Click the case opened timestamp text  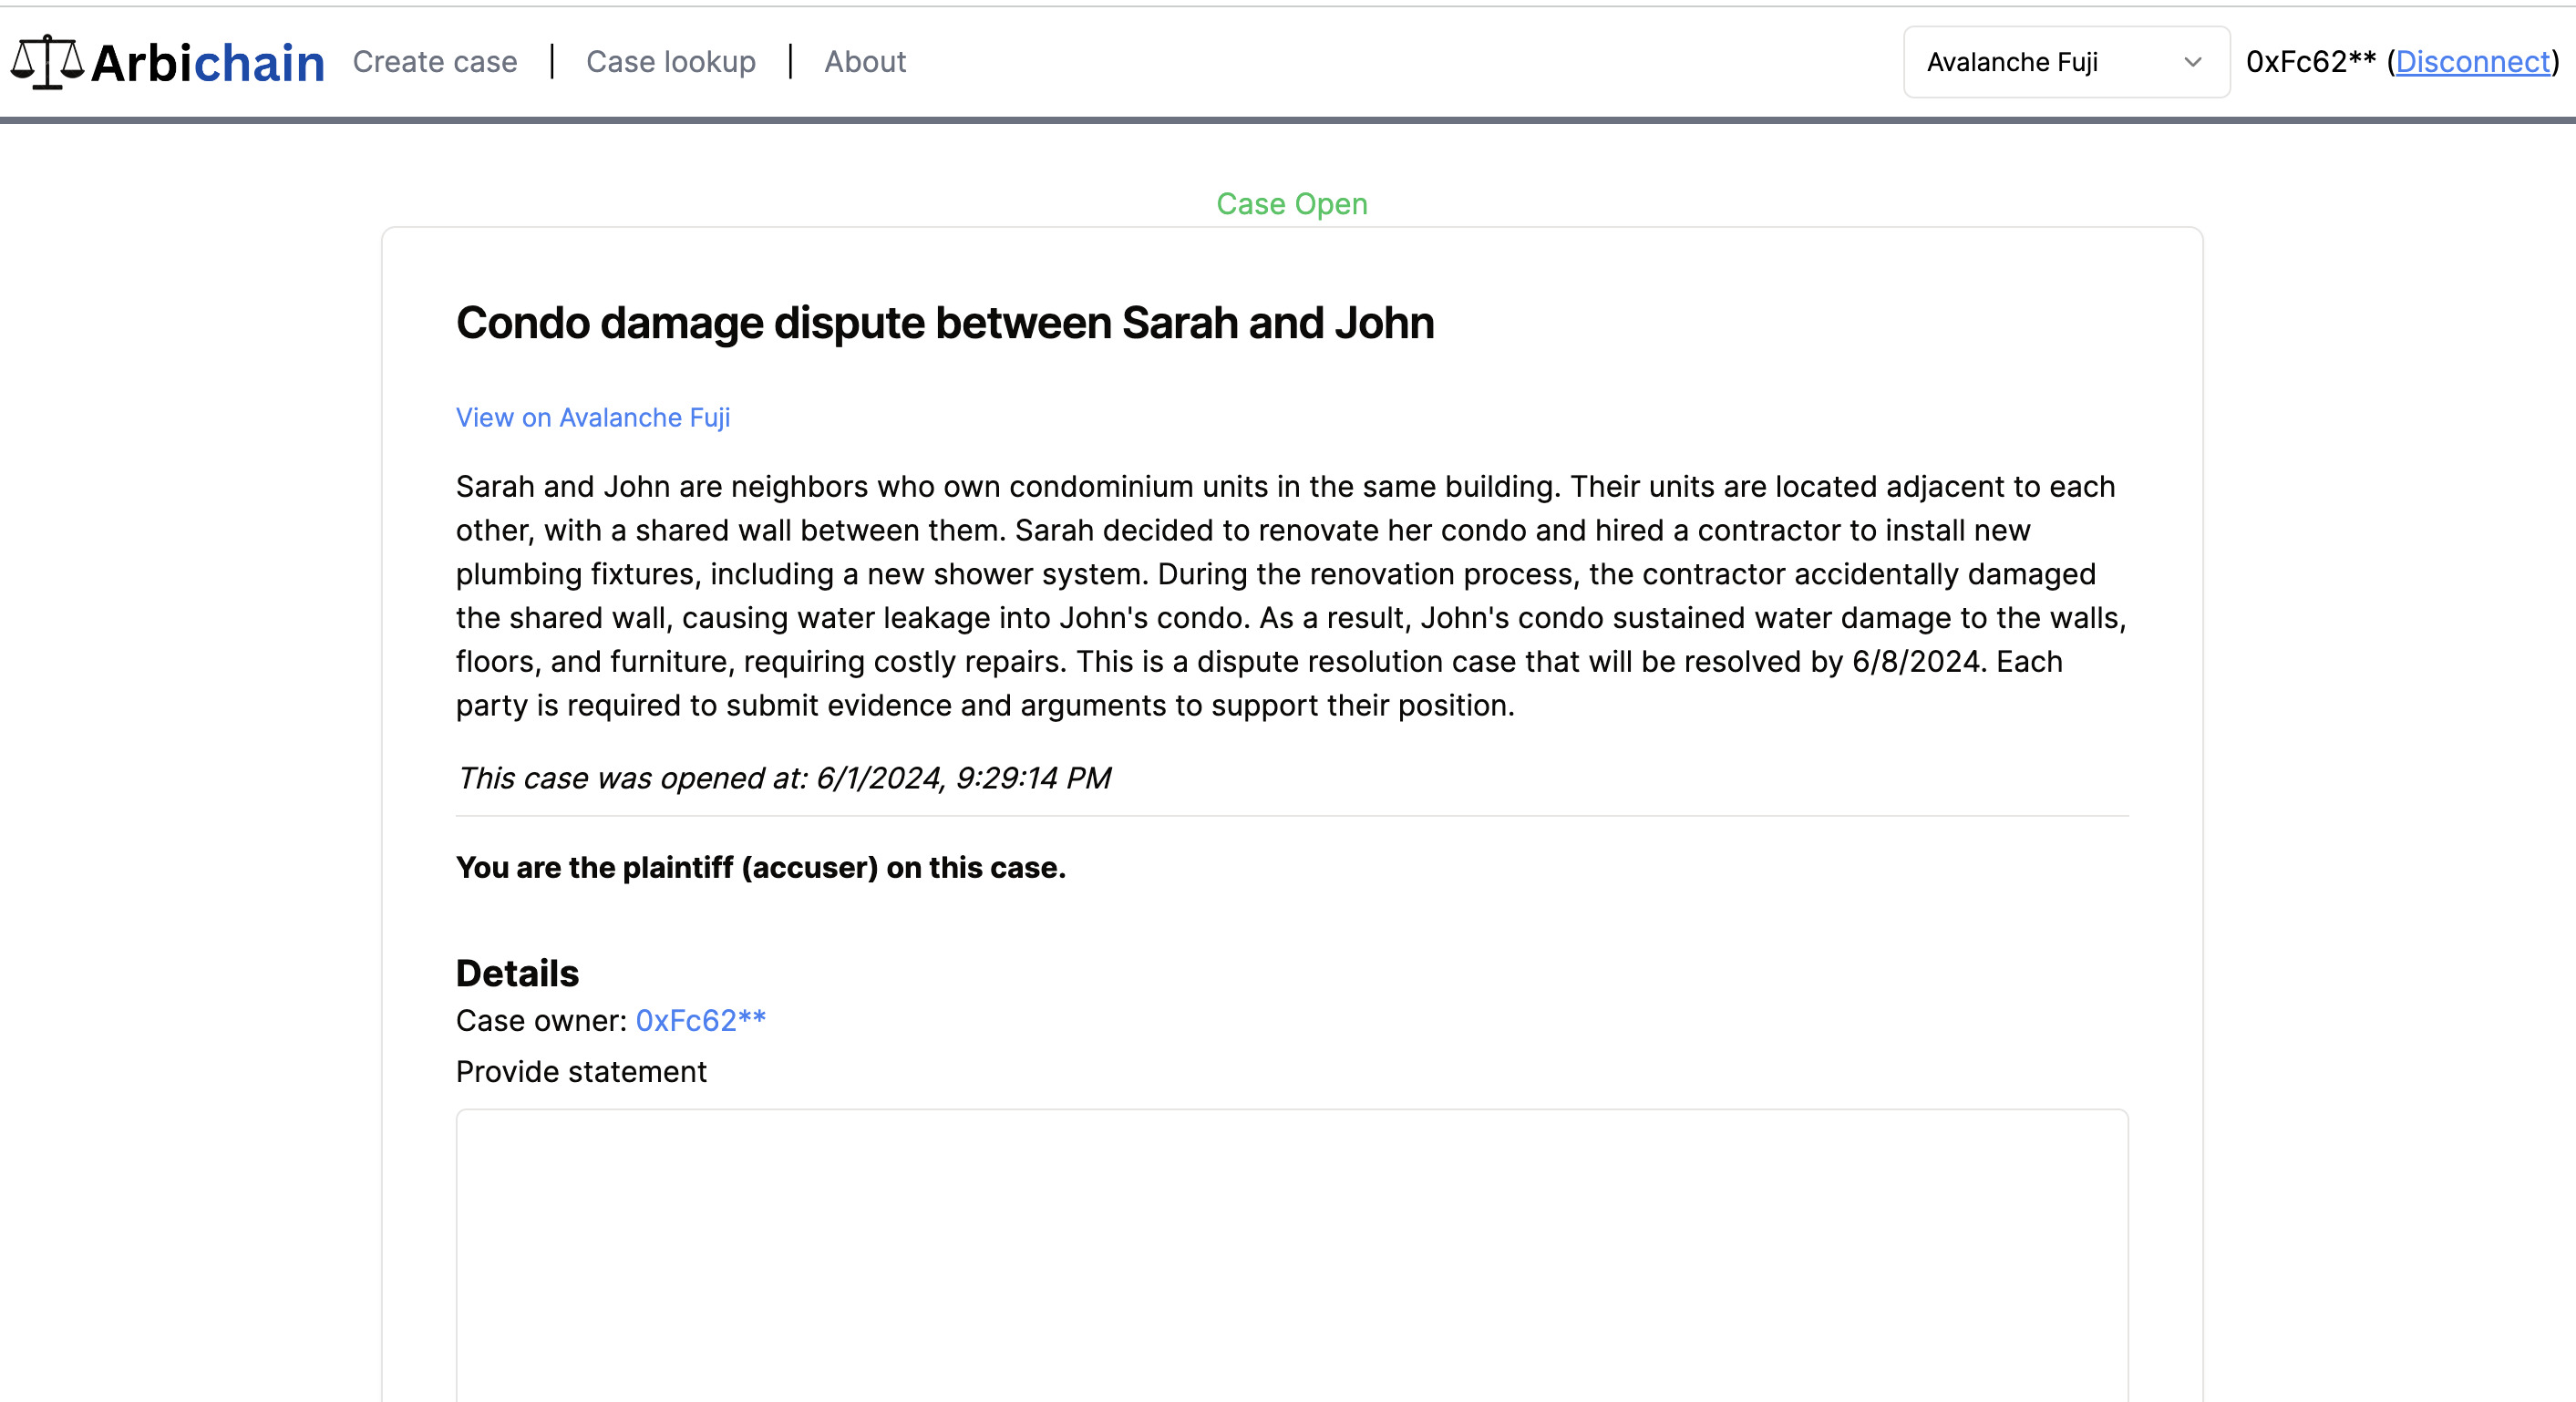(x=783, y=778)
